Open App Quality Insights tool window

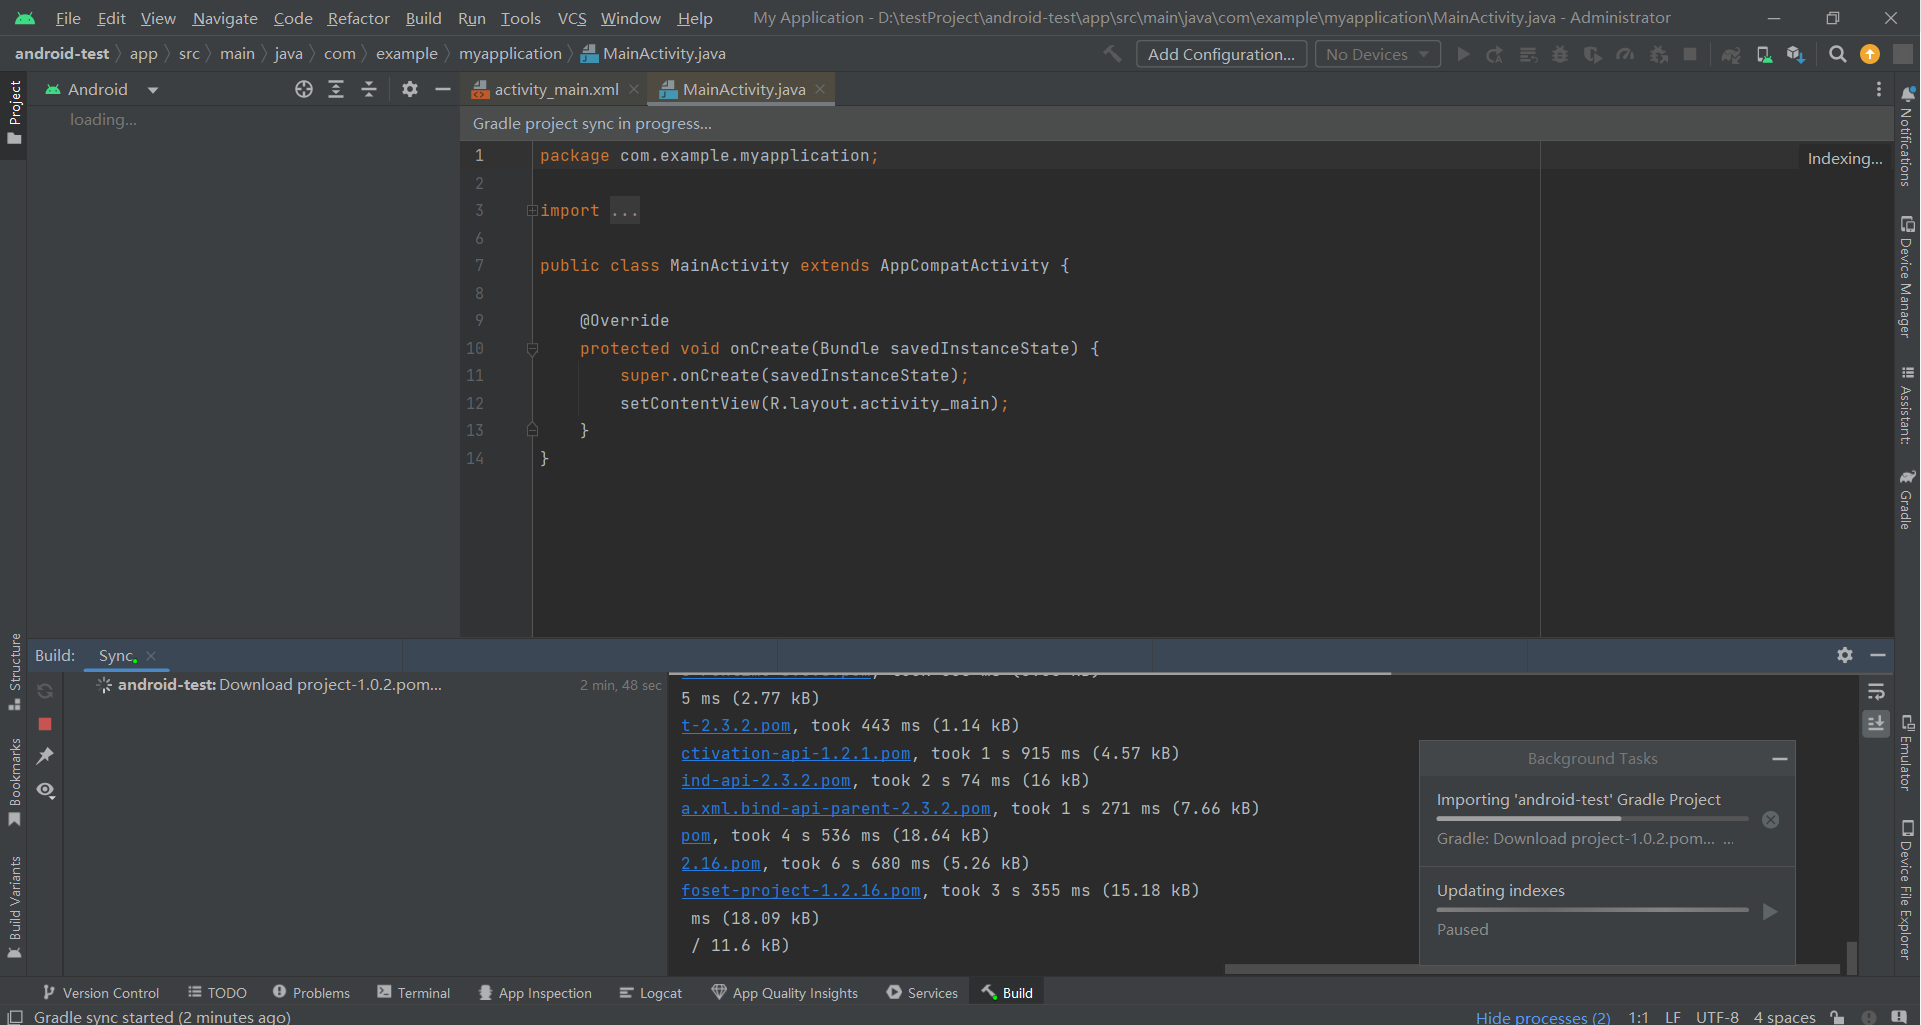pyautogui.click(x=785, y=993)
